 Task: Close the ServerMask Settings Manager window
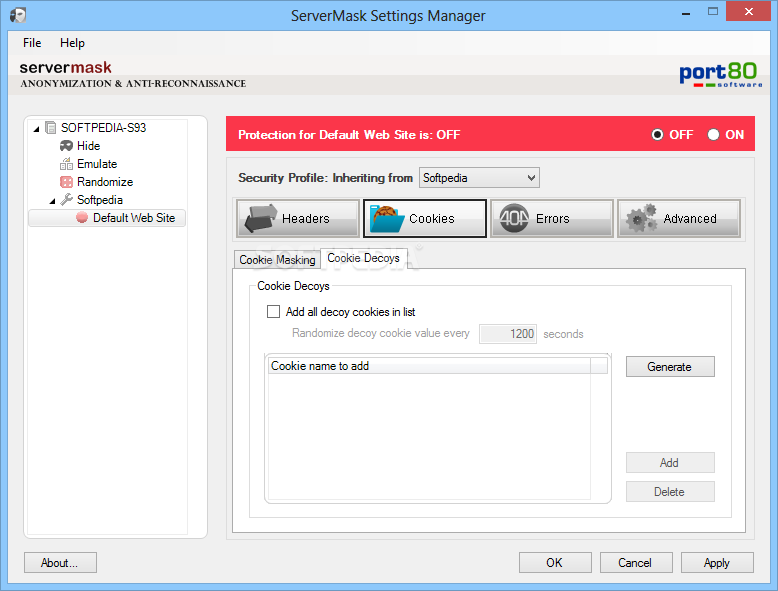(748, 11)
